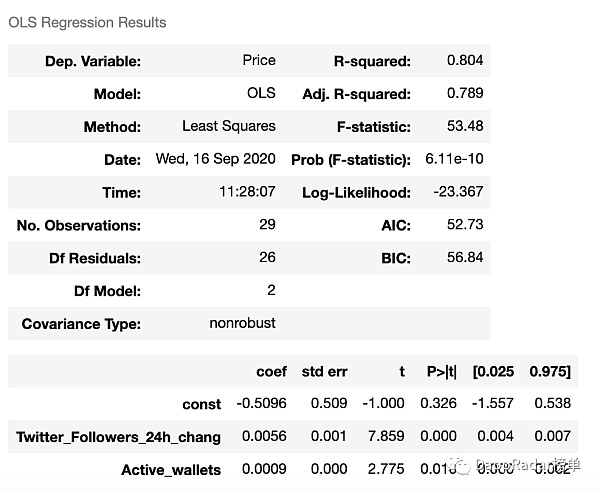Screen dimensions: 600x492
Task: Select the F-statistic value 53.48
Action: click(465, 126)
